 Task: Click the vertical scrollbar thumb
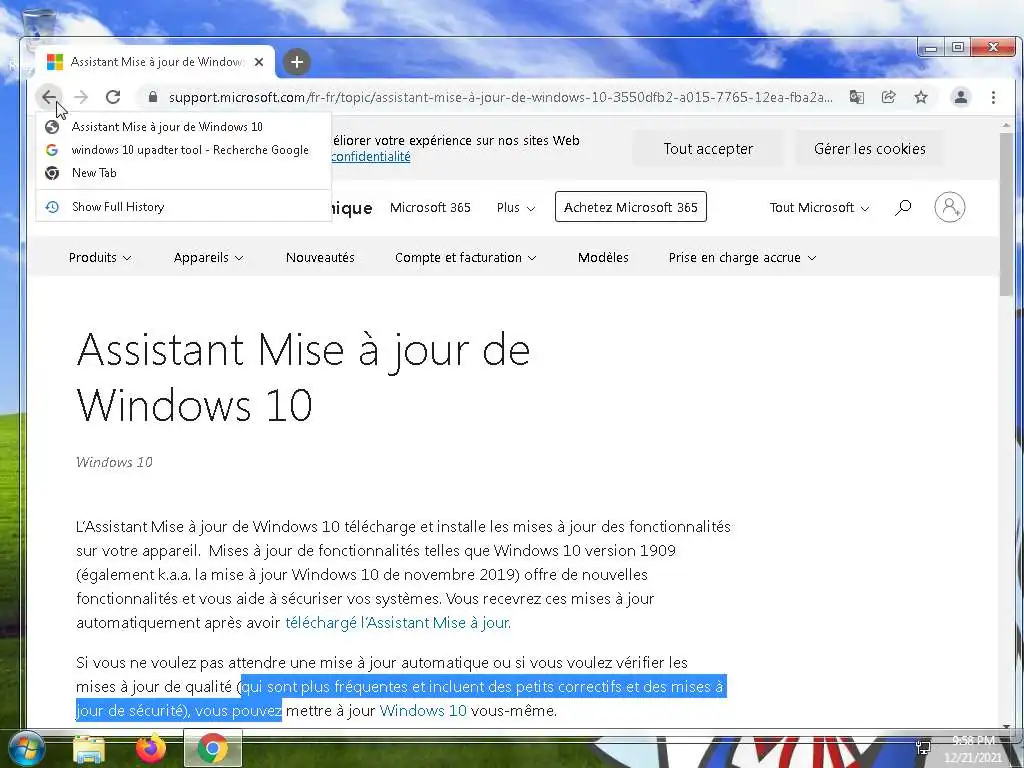(x=1006, y=214)
